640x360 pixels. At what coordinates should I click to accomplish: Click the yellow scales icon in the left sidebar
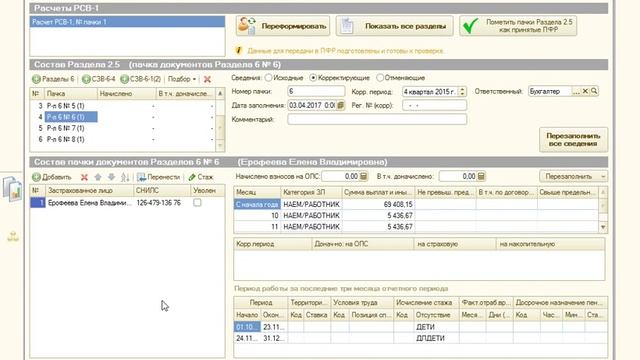[13, 236]
